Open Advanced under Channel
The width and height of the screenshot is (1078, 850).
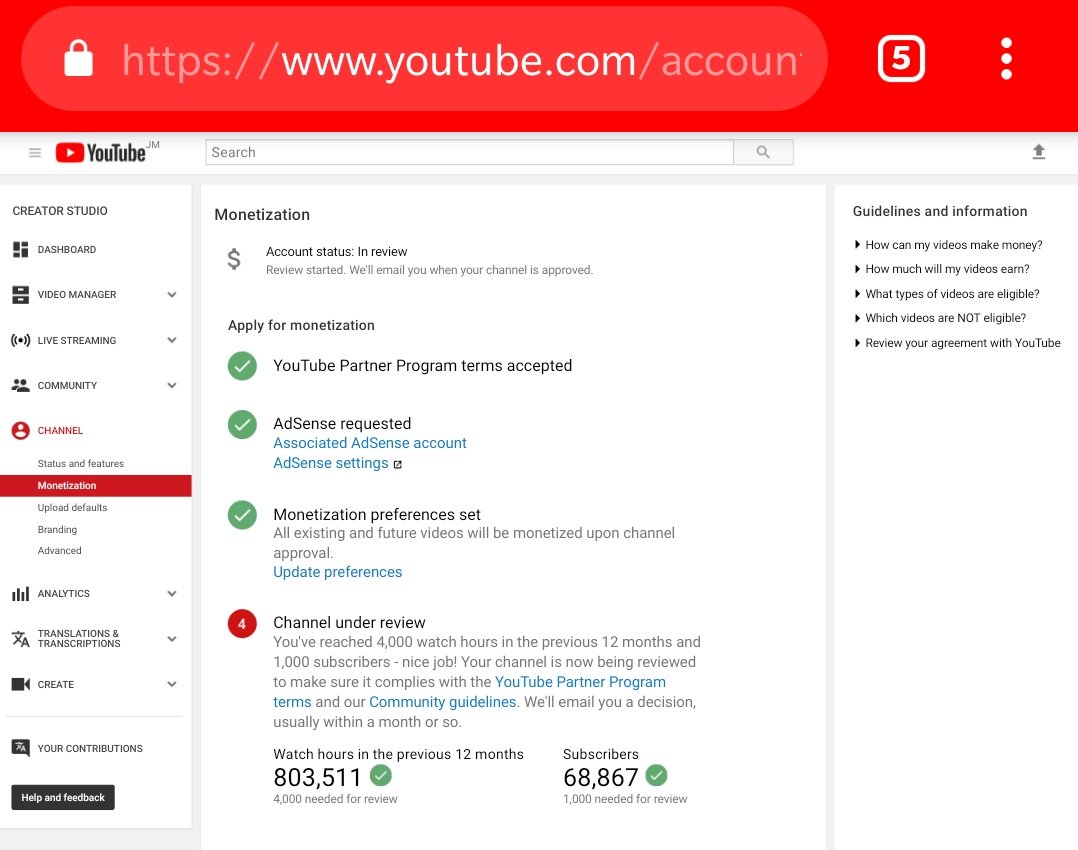point(59,551)
